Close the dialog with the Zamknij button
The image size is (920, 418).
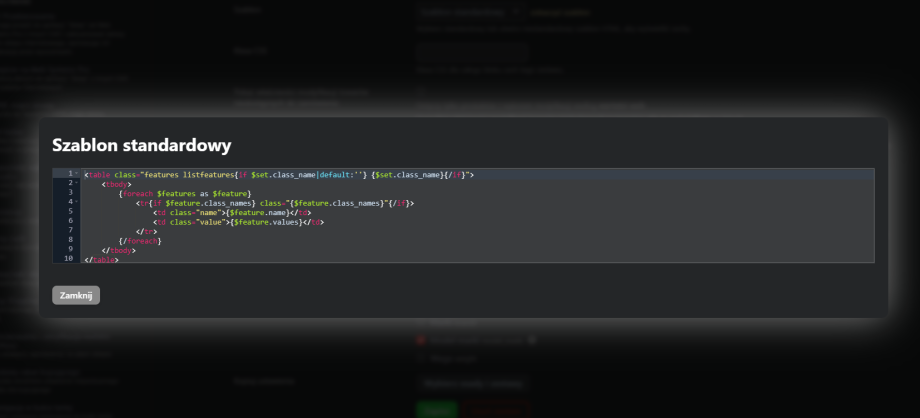tap(76, 295)
